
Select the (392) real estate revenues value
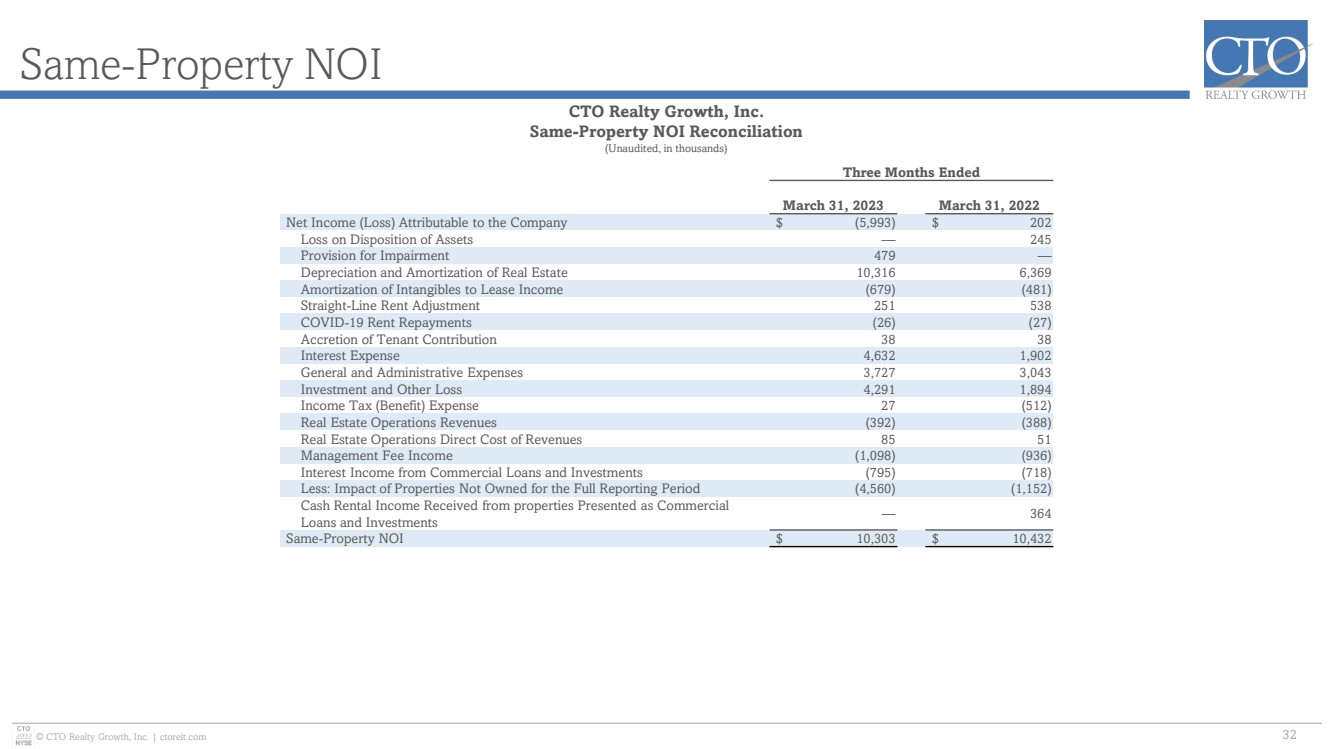(880, 423)
